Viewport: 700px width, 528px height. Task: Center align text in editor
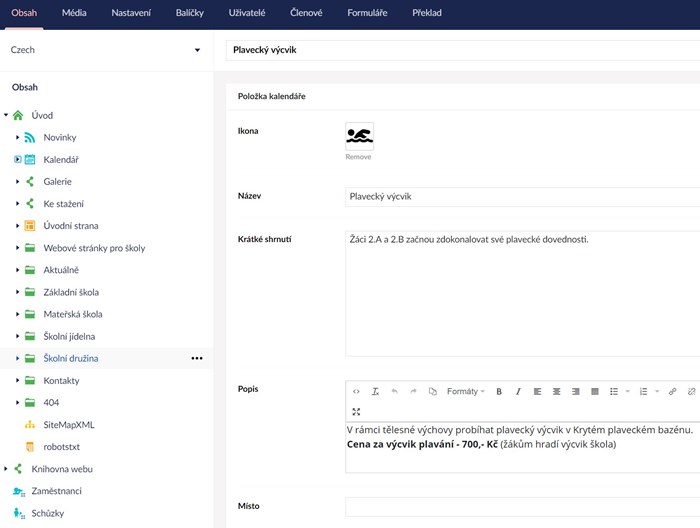click(x=556, y=391)
